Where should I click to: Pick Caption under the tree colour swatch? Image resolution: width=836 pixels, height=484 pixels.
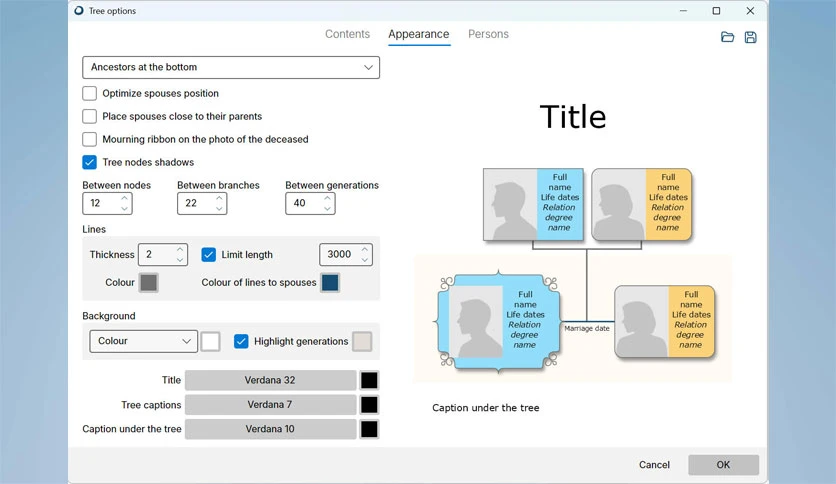369,429
